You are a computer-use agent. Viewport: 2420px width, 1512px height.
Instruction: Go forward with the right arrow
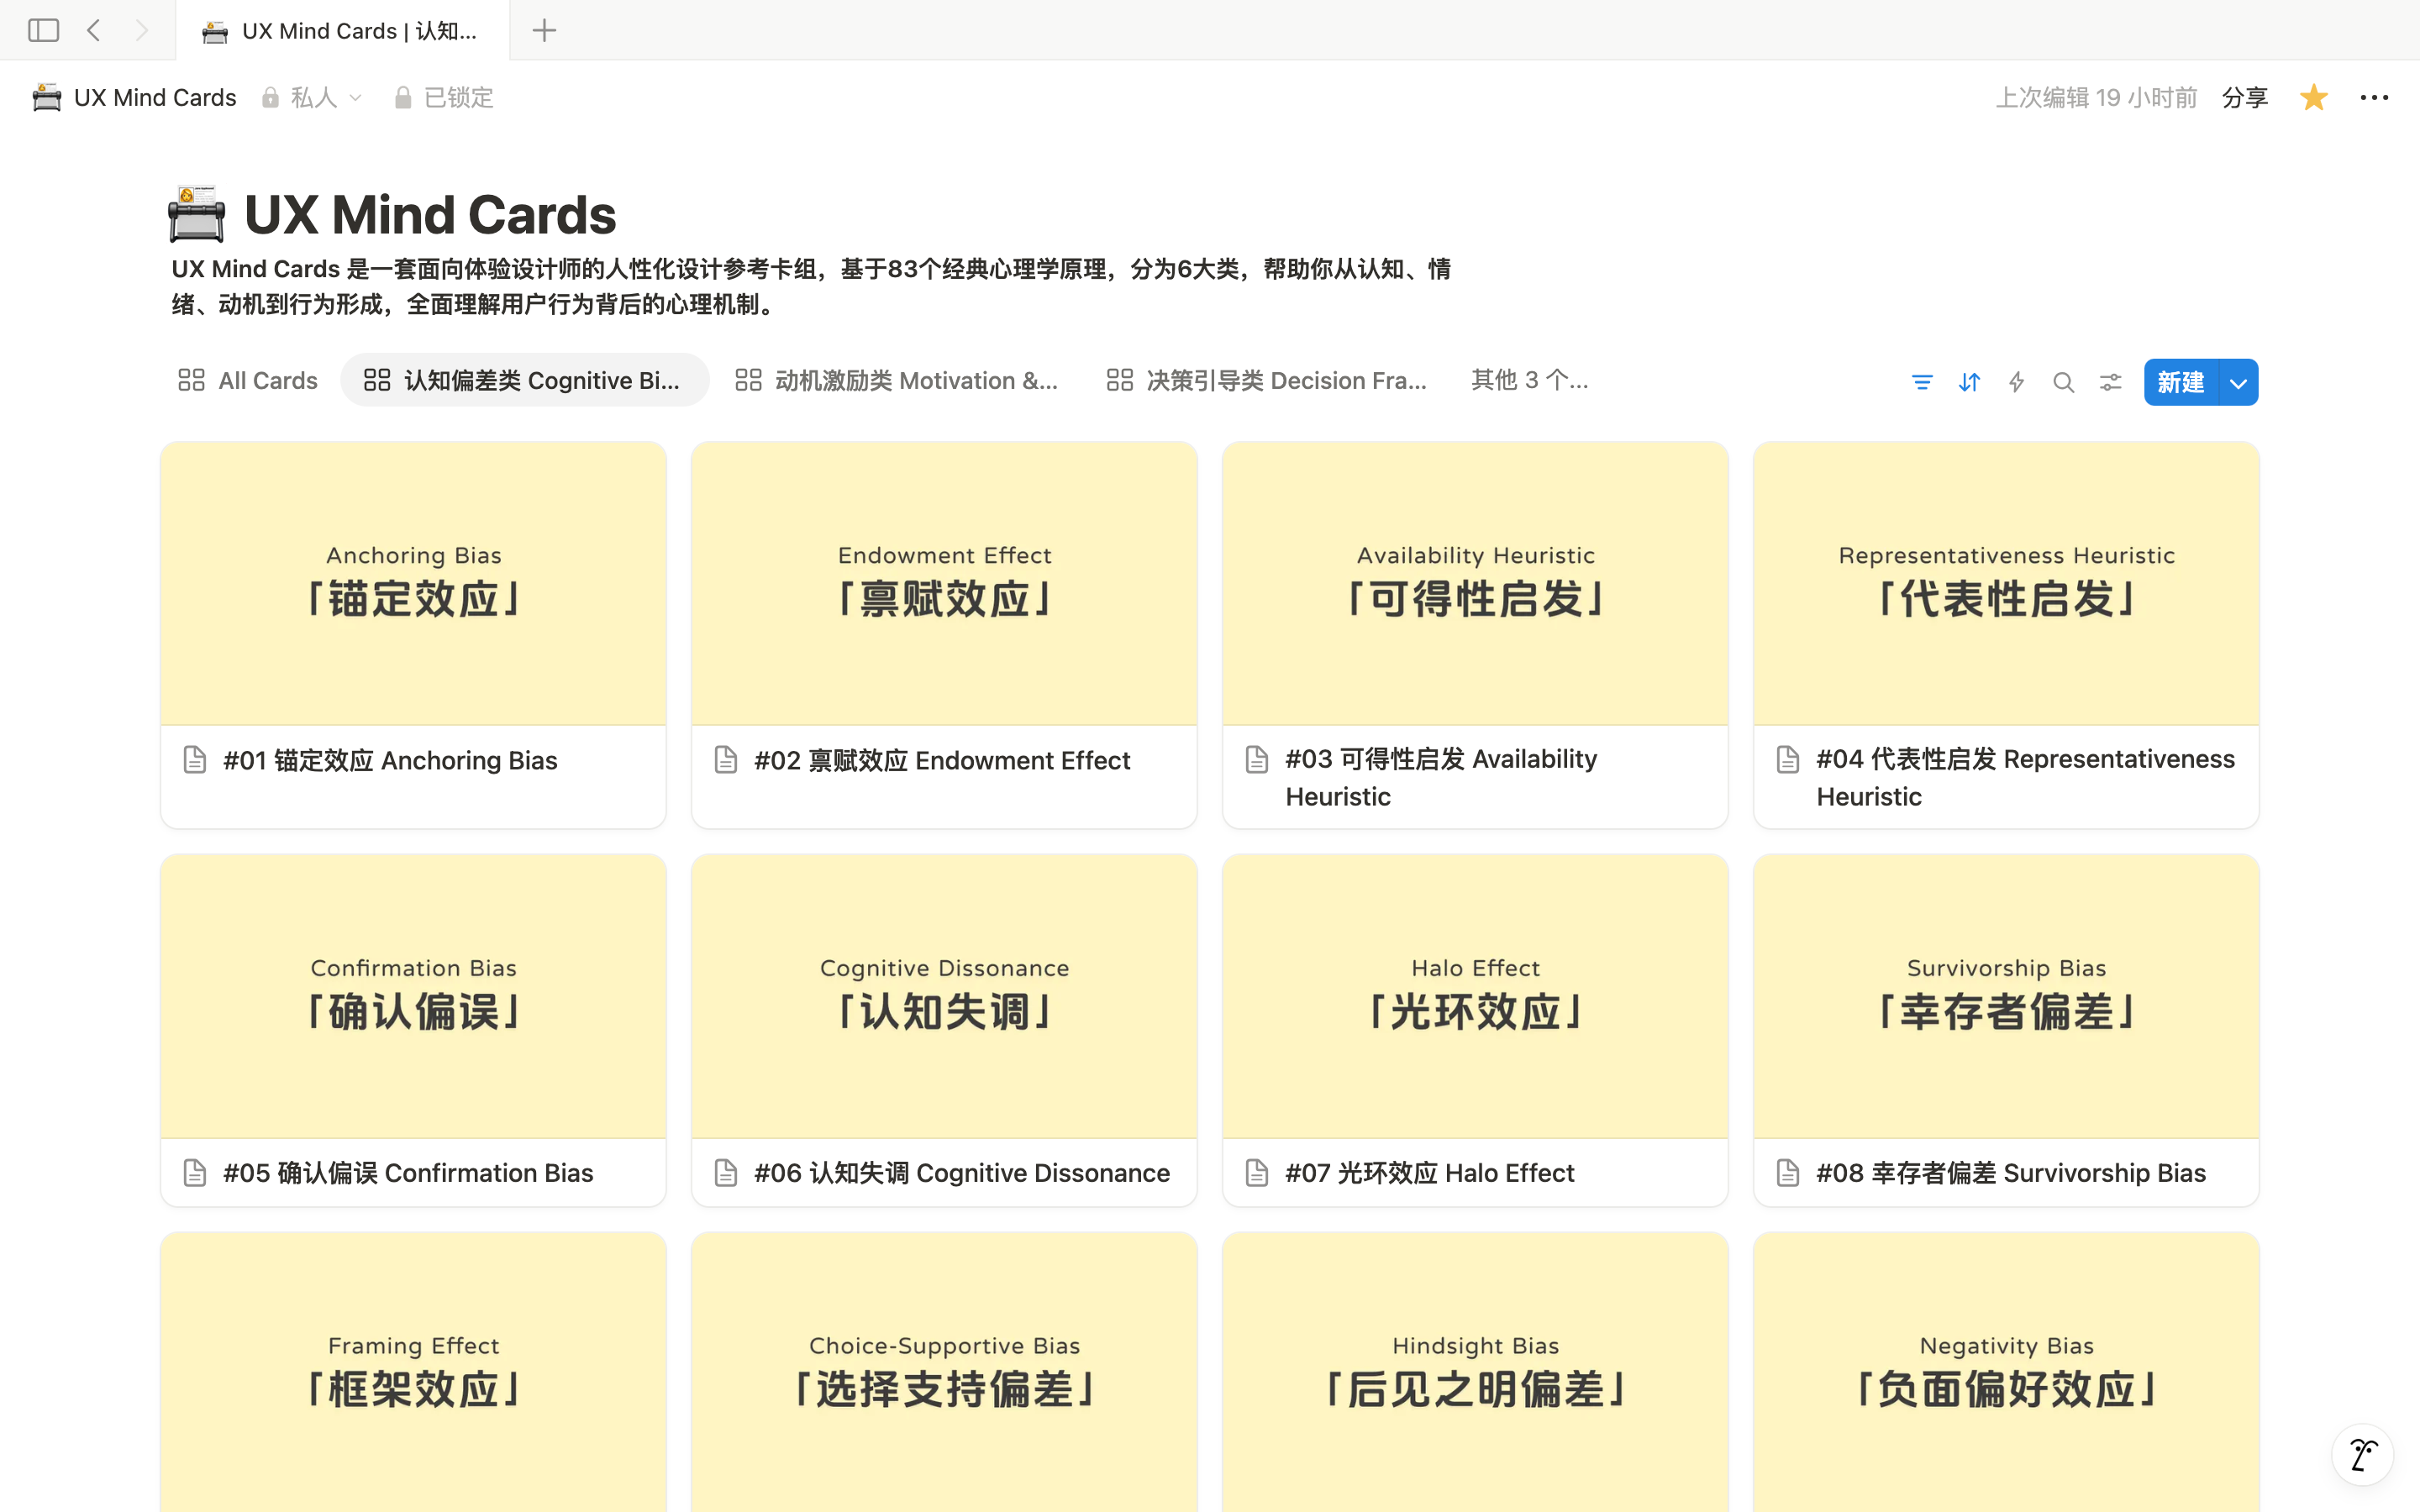[x=141, y=30]
